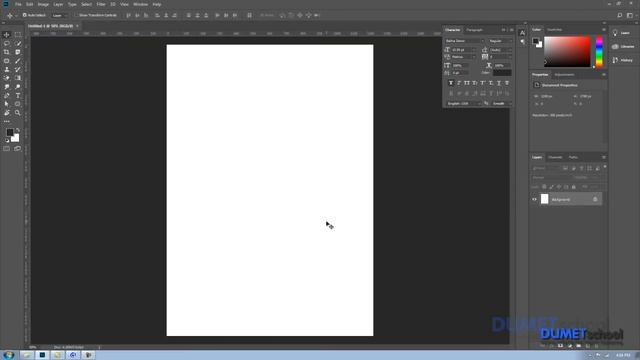The image size is (640, 360).
Task: Click the Background layer lock icon
Action: click(595, 199)
